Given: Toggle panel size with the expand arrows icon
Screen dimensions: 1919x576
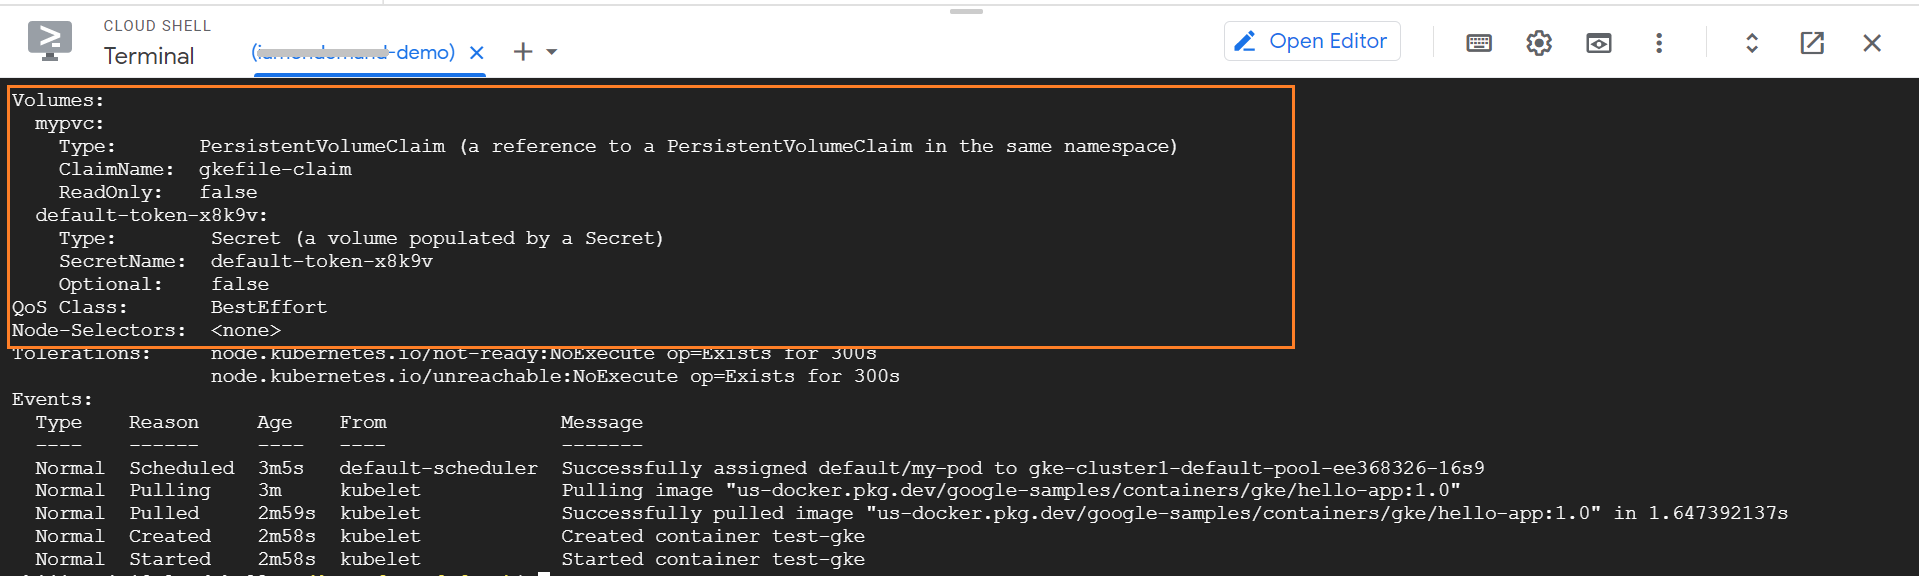Looking at the screenshot, I should coord(1751,42).
